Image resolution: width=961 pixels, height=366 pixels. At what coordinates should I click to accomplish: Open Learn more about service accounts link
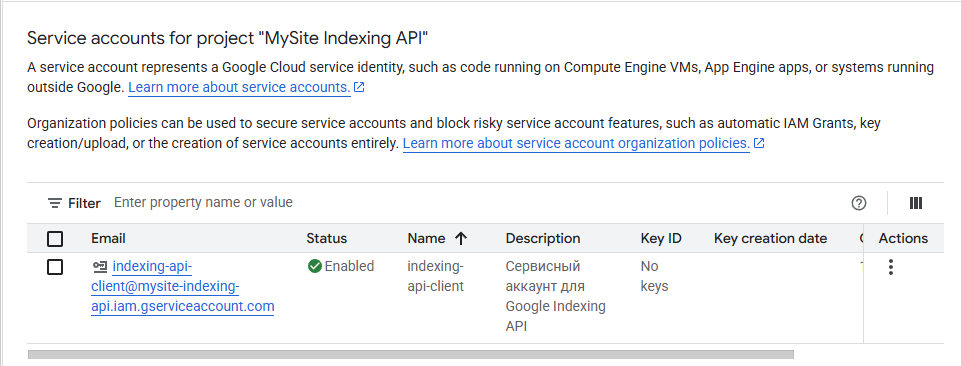click(x=239, y=88)
